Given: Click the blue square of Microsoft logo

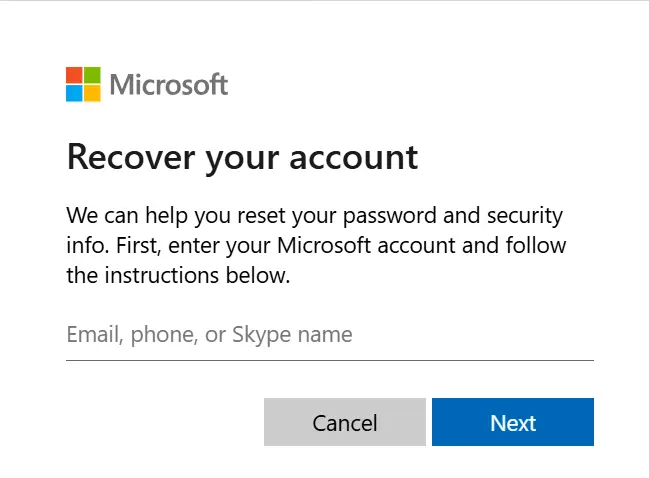Looking at the screenshot, I should tap(74, 93).
